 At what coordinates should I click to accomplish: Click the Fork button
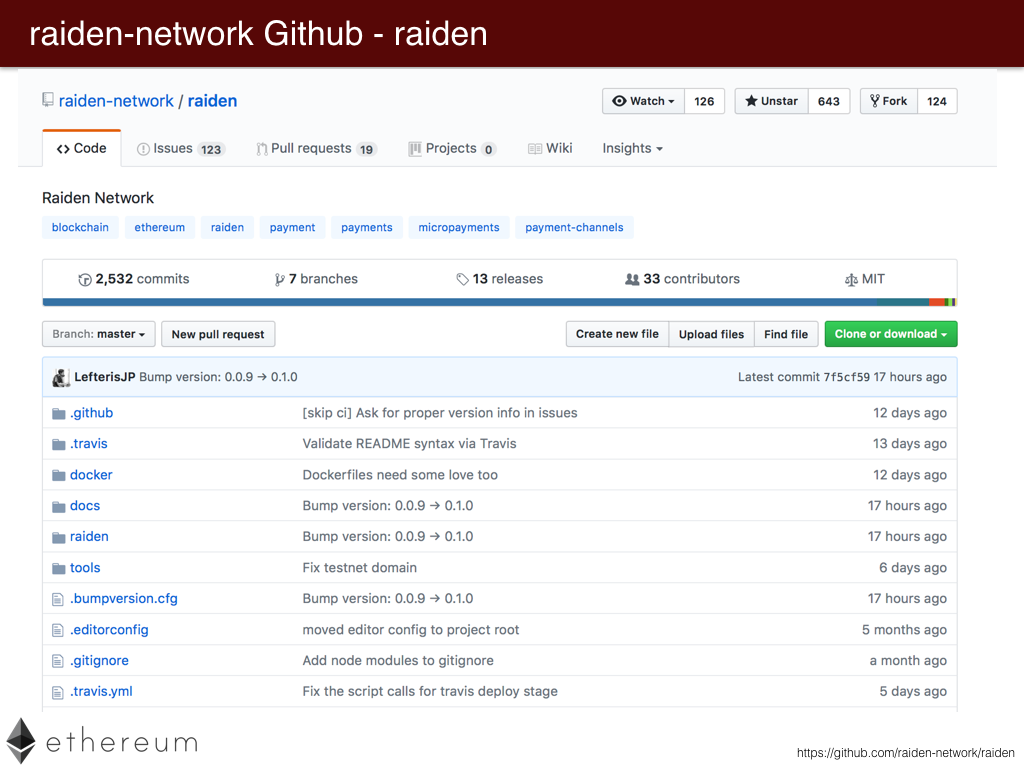[x=889, y=101]
